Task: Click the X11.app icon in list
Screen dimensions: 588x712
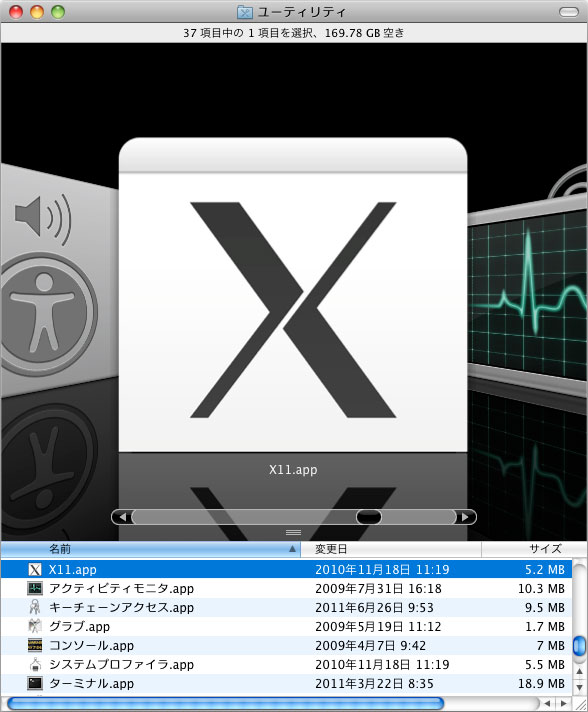Action: 35,569
